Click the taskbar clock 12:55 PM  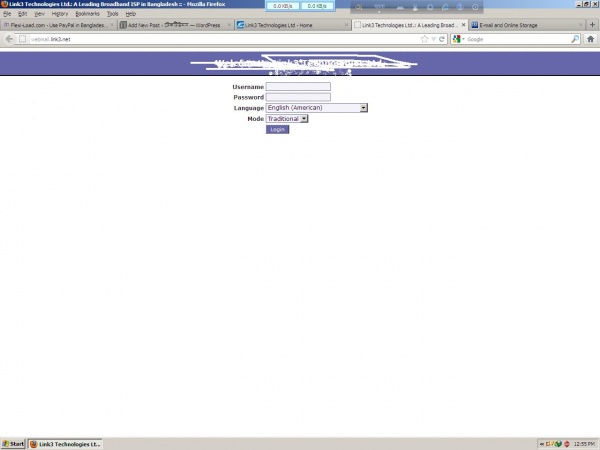point(584,444)
